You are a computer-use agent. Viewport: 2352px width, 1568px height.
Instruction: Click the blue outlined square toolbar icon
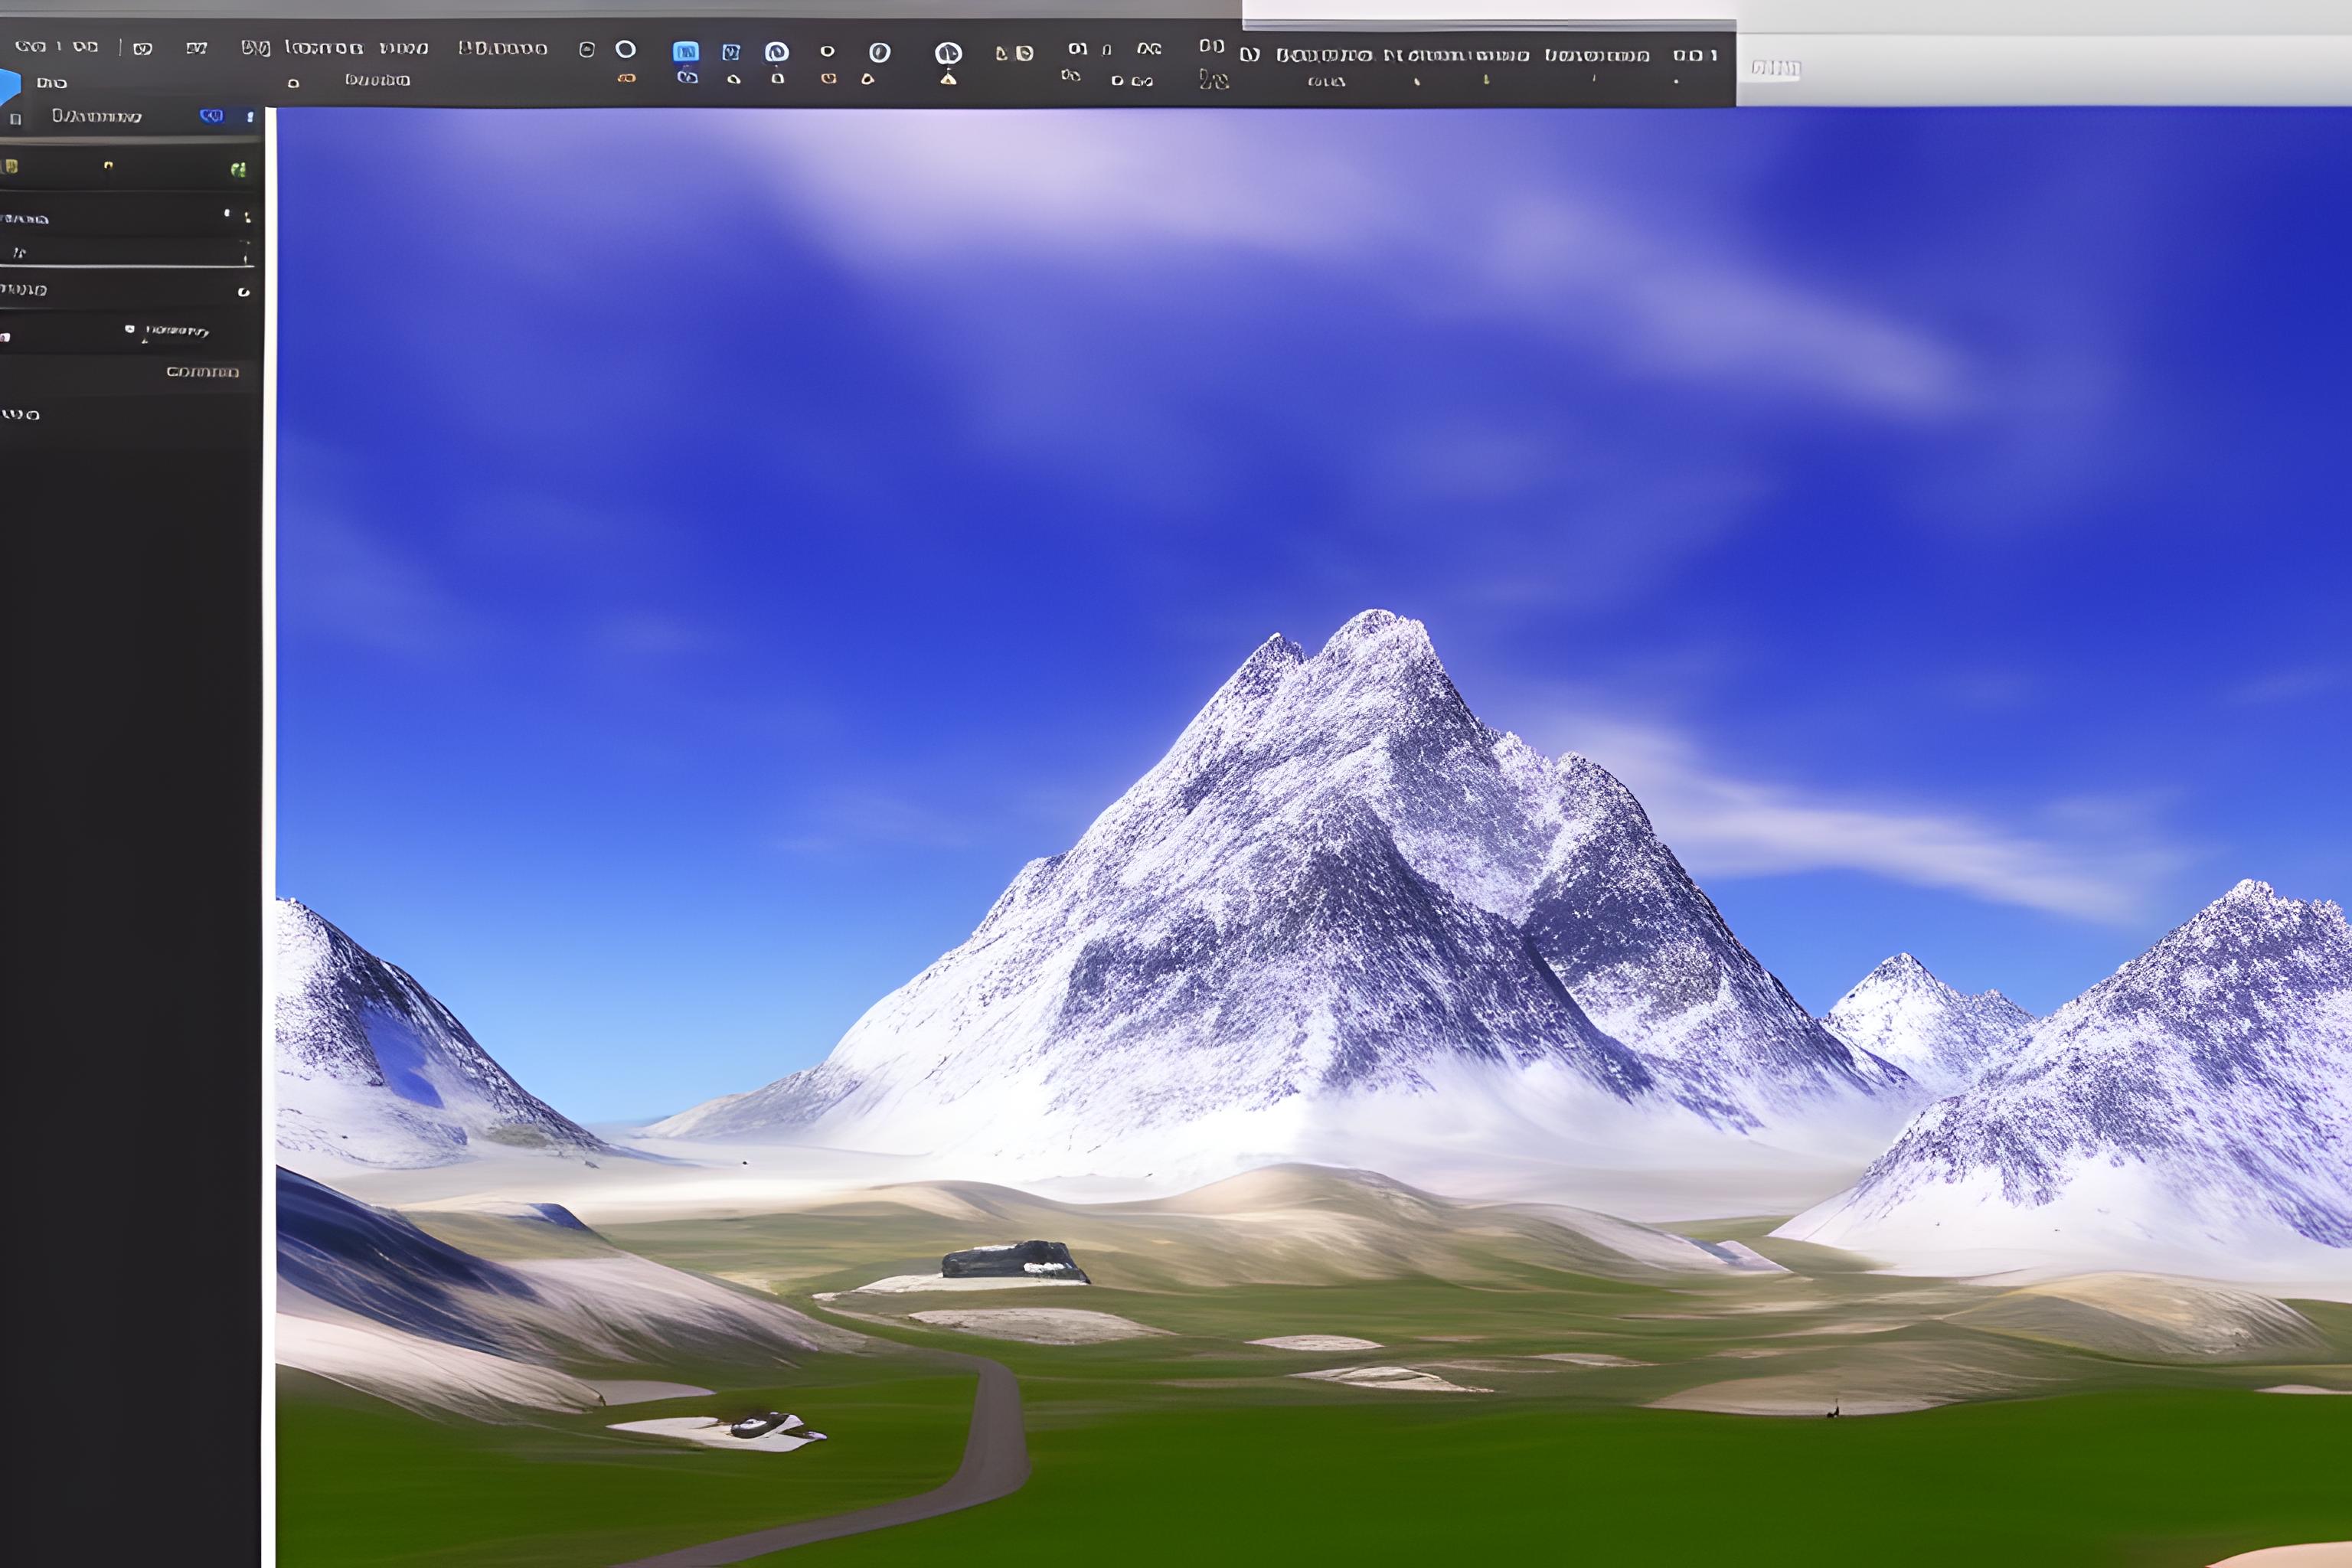[x=731, y=52]
